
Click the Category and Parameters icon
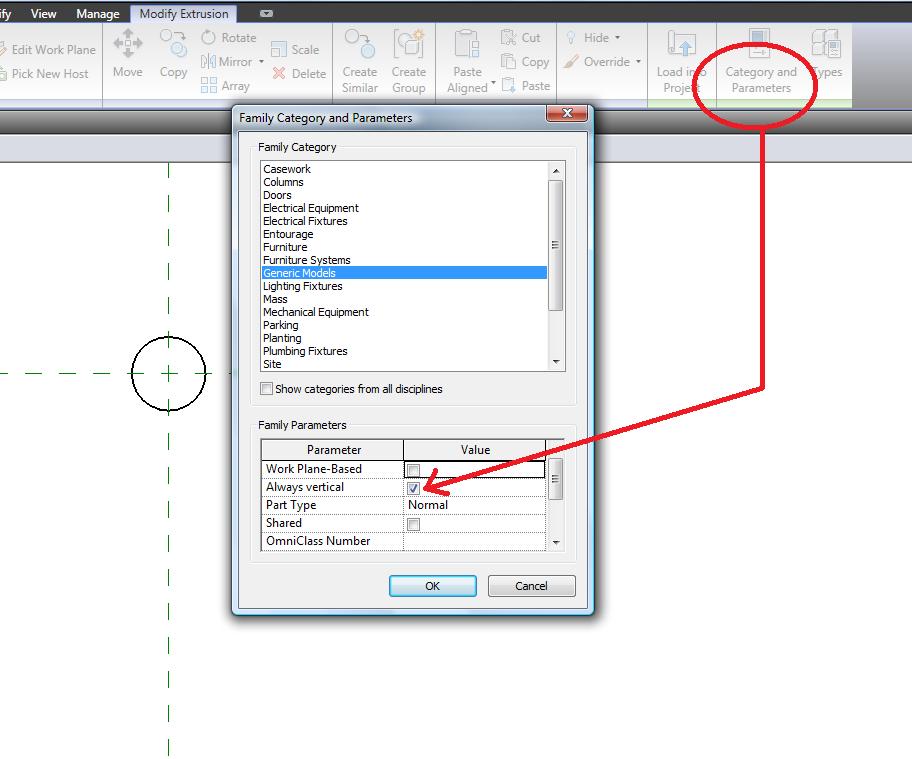(x=759, y=44)
